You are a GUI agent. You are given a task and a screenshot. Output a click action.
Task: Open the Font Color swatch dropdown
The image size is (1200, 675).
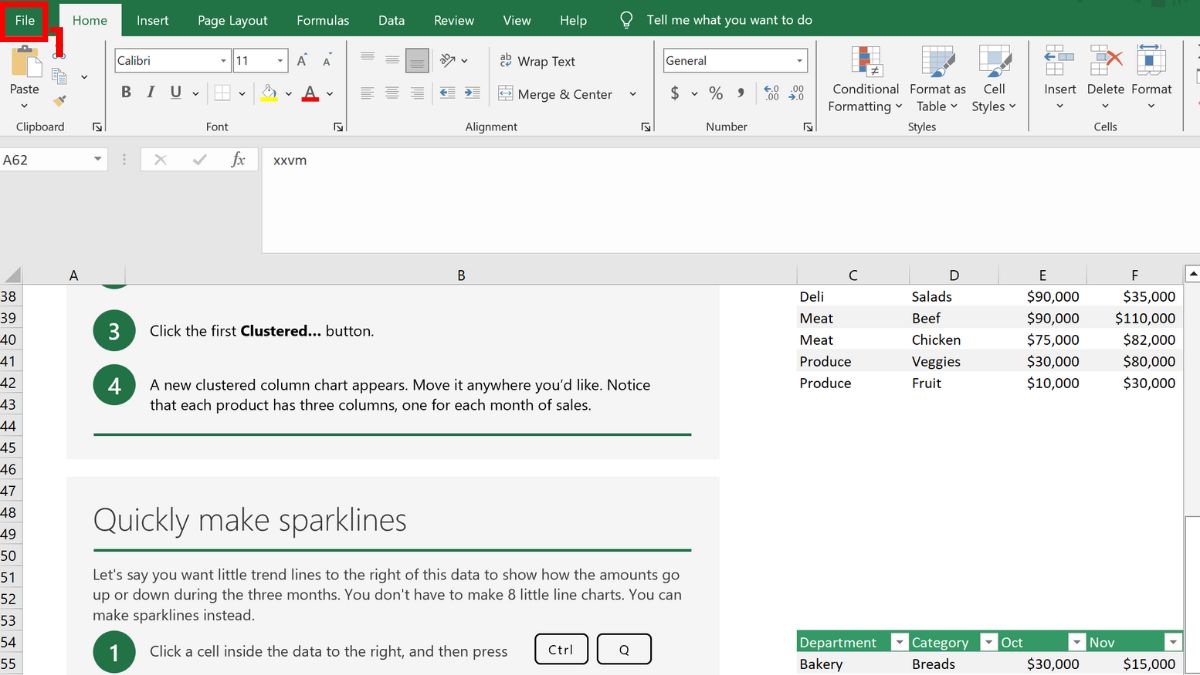click(330, 93)
